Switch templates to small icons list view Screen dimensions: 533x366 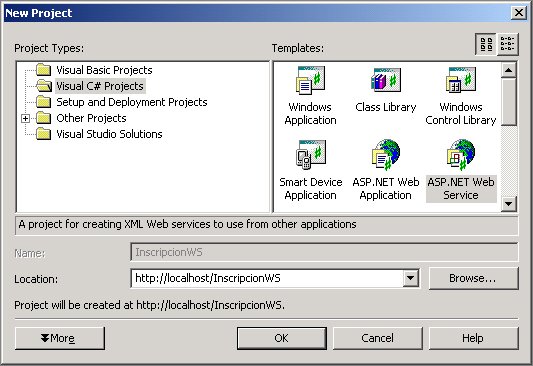point(508,44)
